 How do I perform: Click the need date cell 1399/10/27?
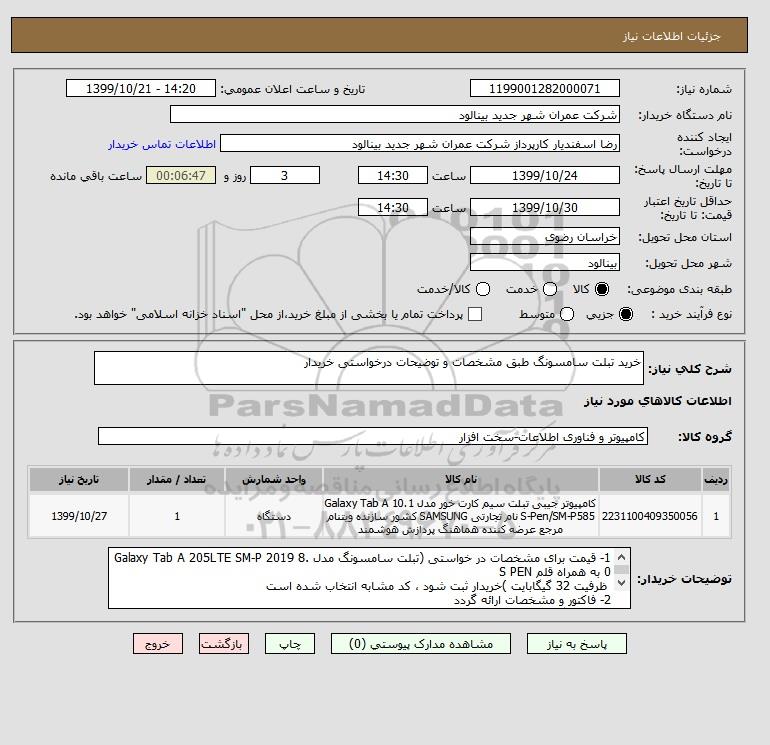click(79, 516)
